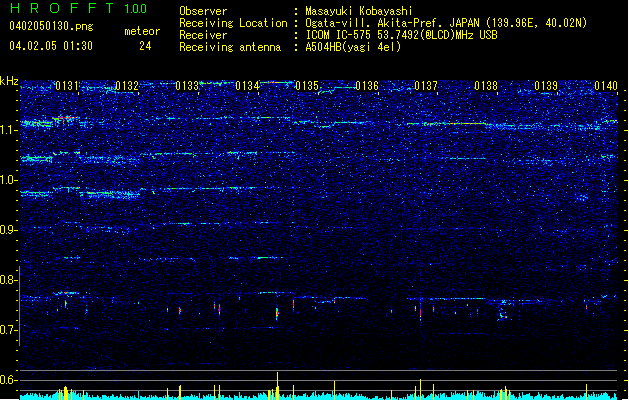Screen dimensions: 629x400
Task: Click the 1.1 kHz axis label
Action: click(9, 130)
